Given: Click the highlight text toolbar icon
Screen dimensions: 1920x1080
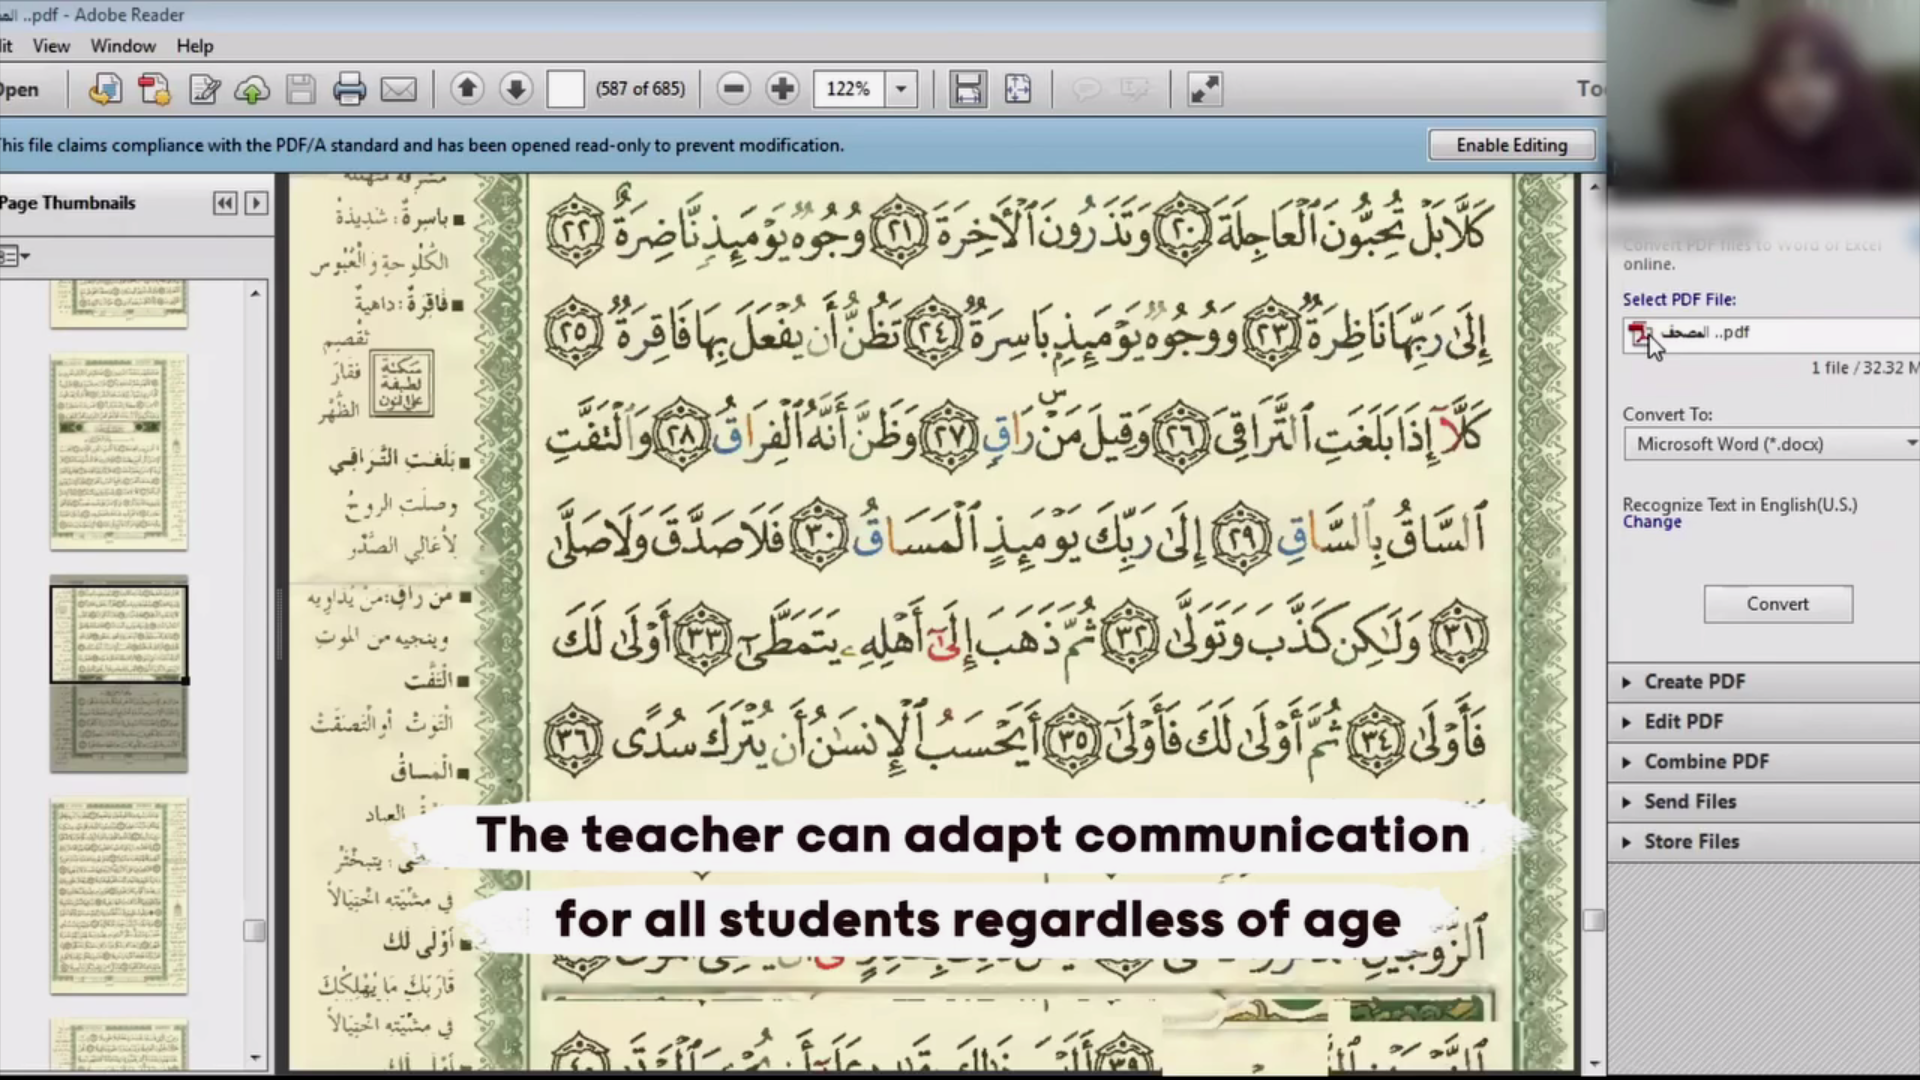Looking at the screenshot, I should pos(1135,90).
